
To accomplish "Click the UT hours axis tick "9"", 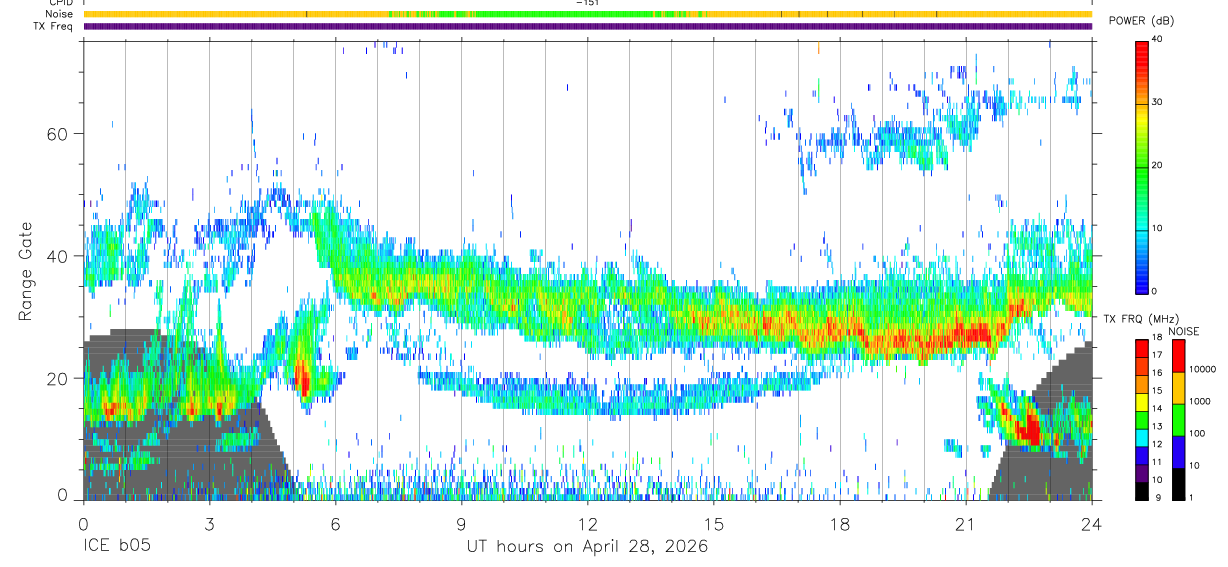I will coord(461,524).
